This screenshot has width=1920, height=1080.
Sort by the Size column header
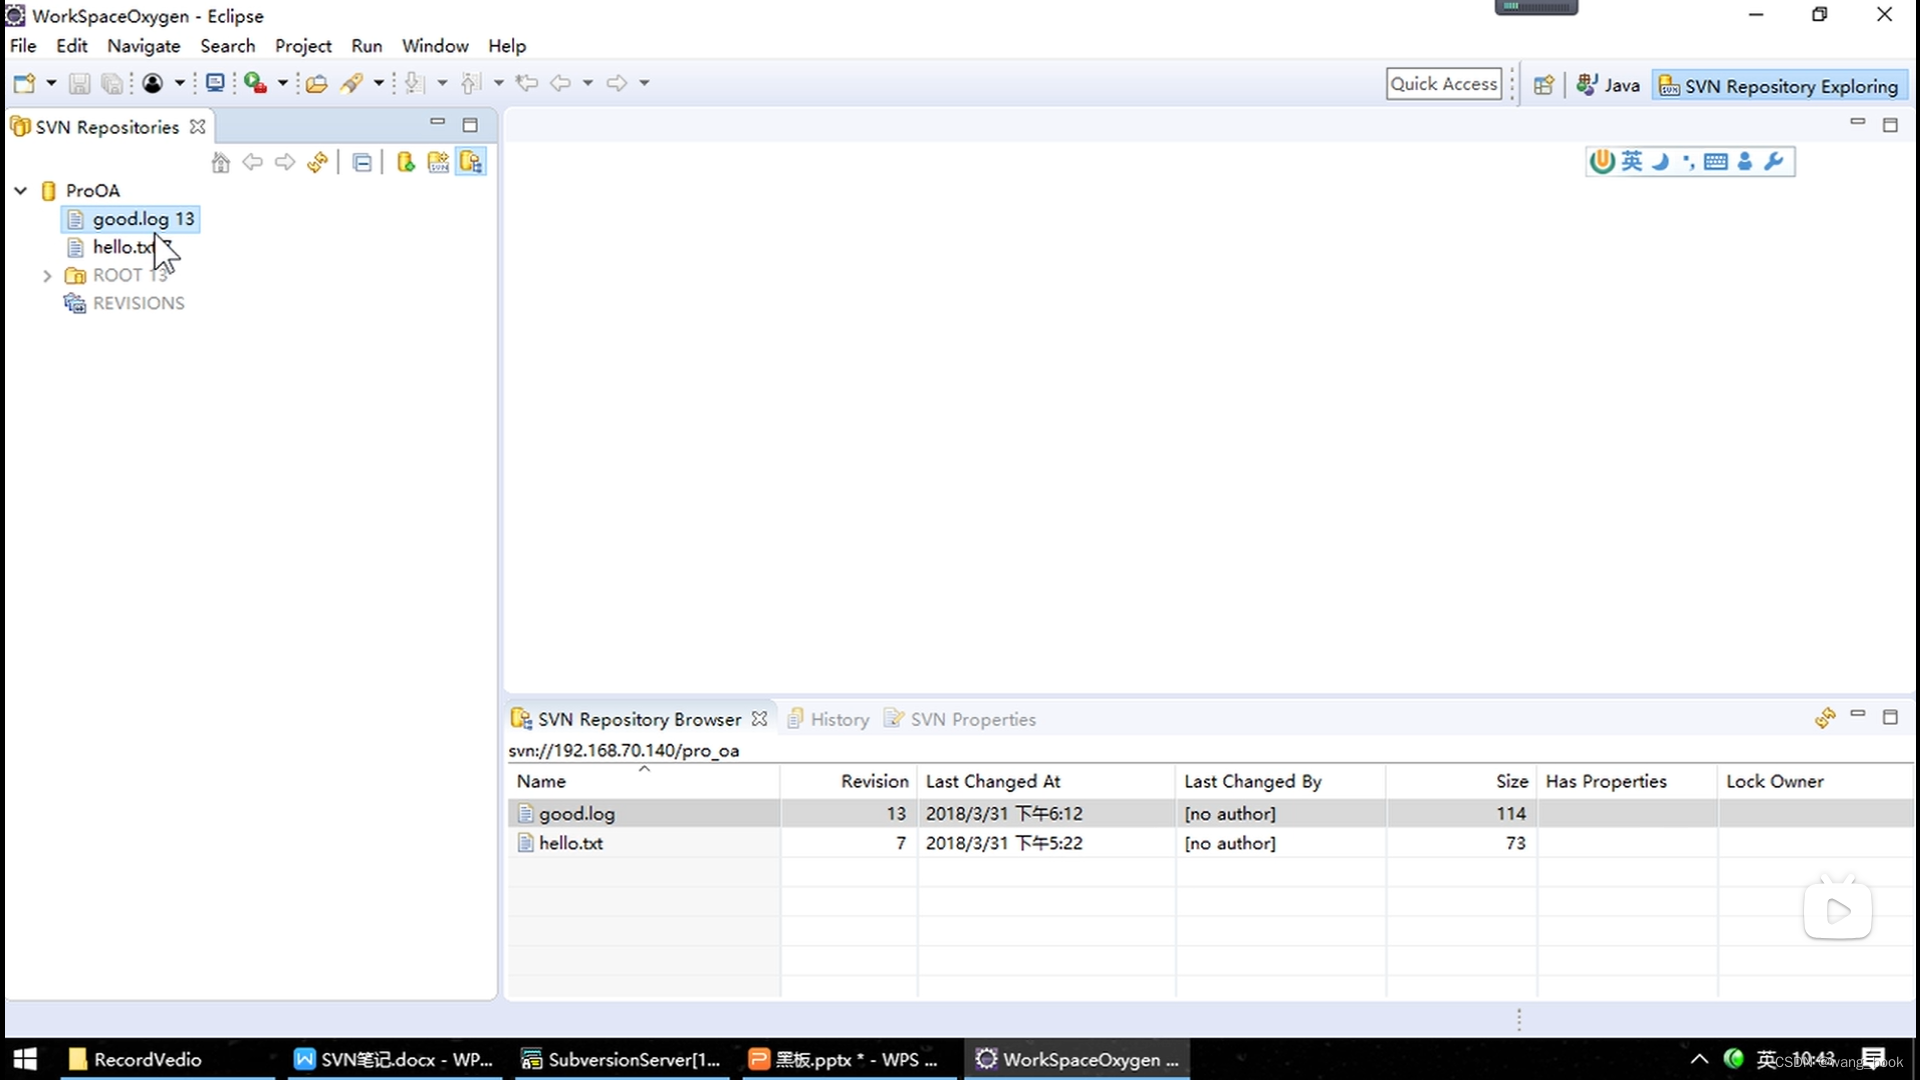click(x=1461, y=781)
